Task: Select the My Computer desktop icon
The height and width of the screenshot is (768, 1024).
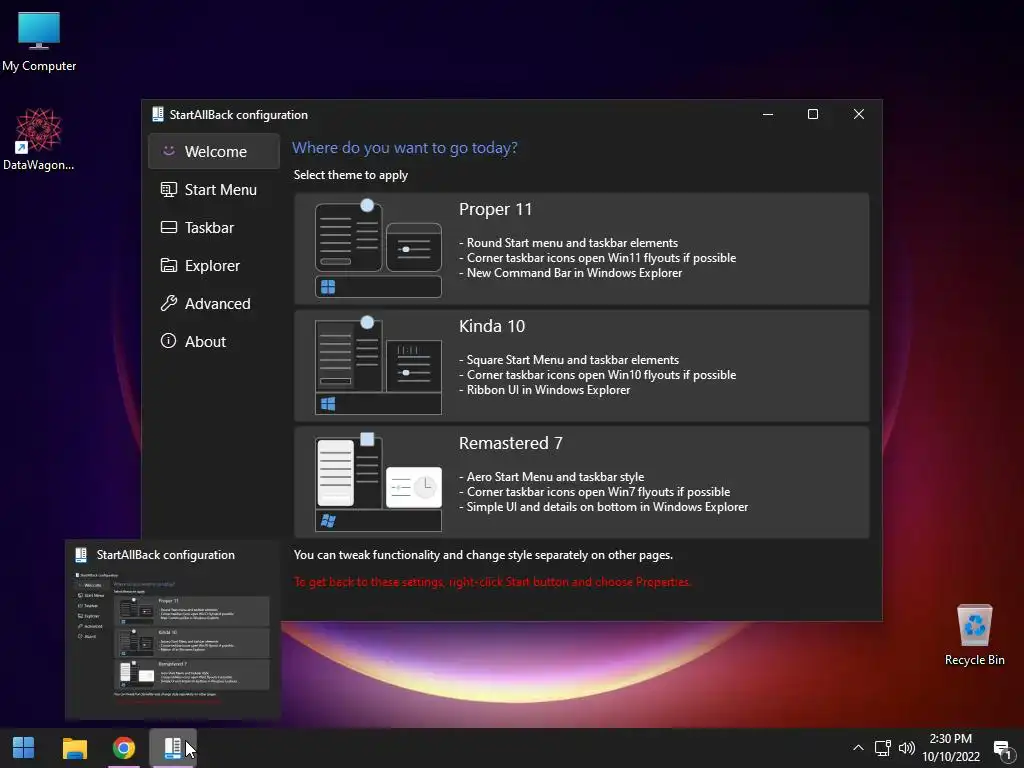Action: pyautogui.click(x=39, y=41)
